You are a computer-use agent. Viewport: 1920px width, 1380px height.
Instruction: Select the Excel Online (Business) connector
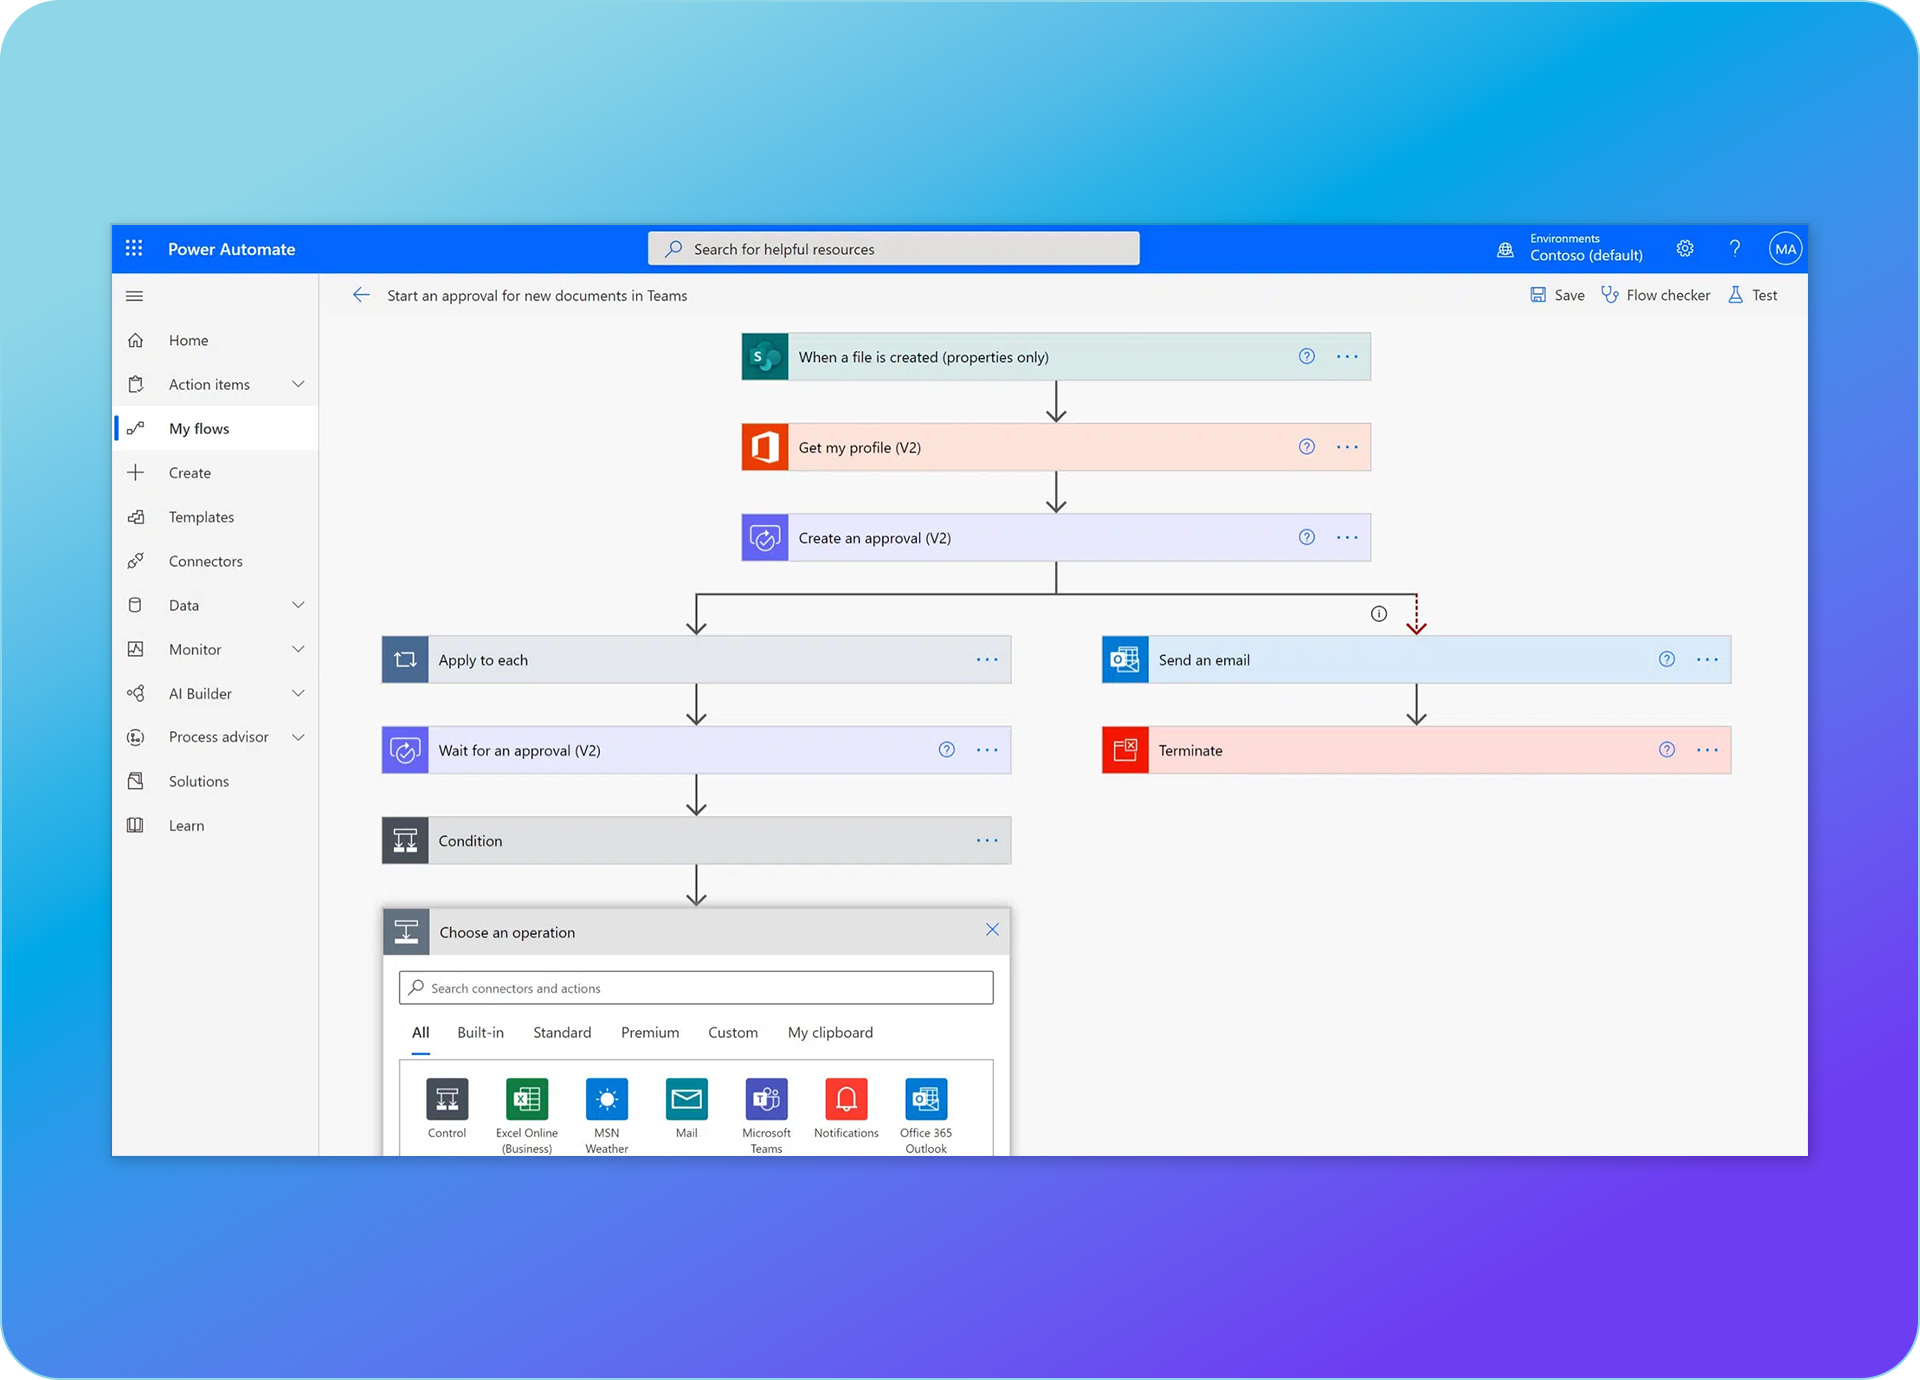(x=526, y=1100)
